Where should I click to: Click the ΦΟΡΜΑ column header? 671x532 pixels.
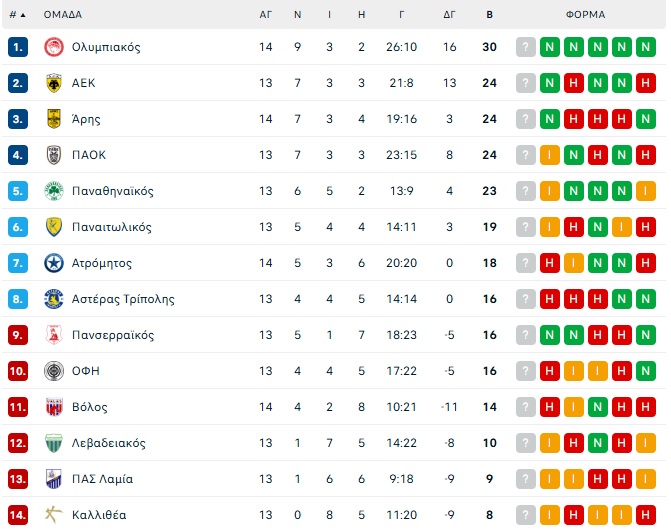(x=585, y=15)
